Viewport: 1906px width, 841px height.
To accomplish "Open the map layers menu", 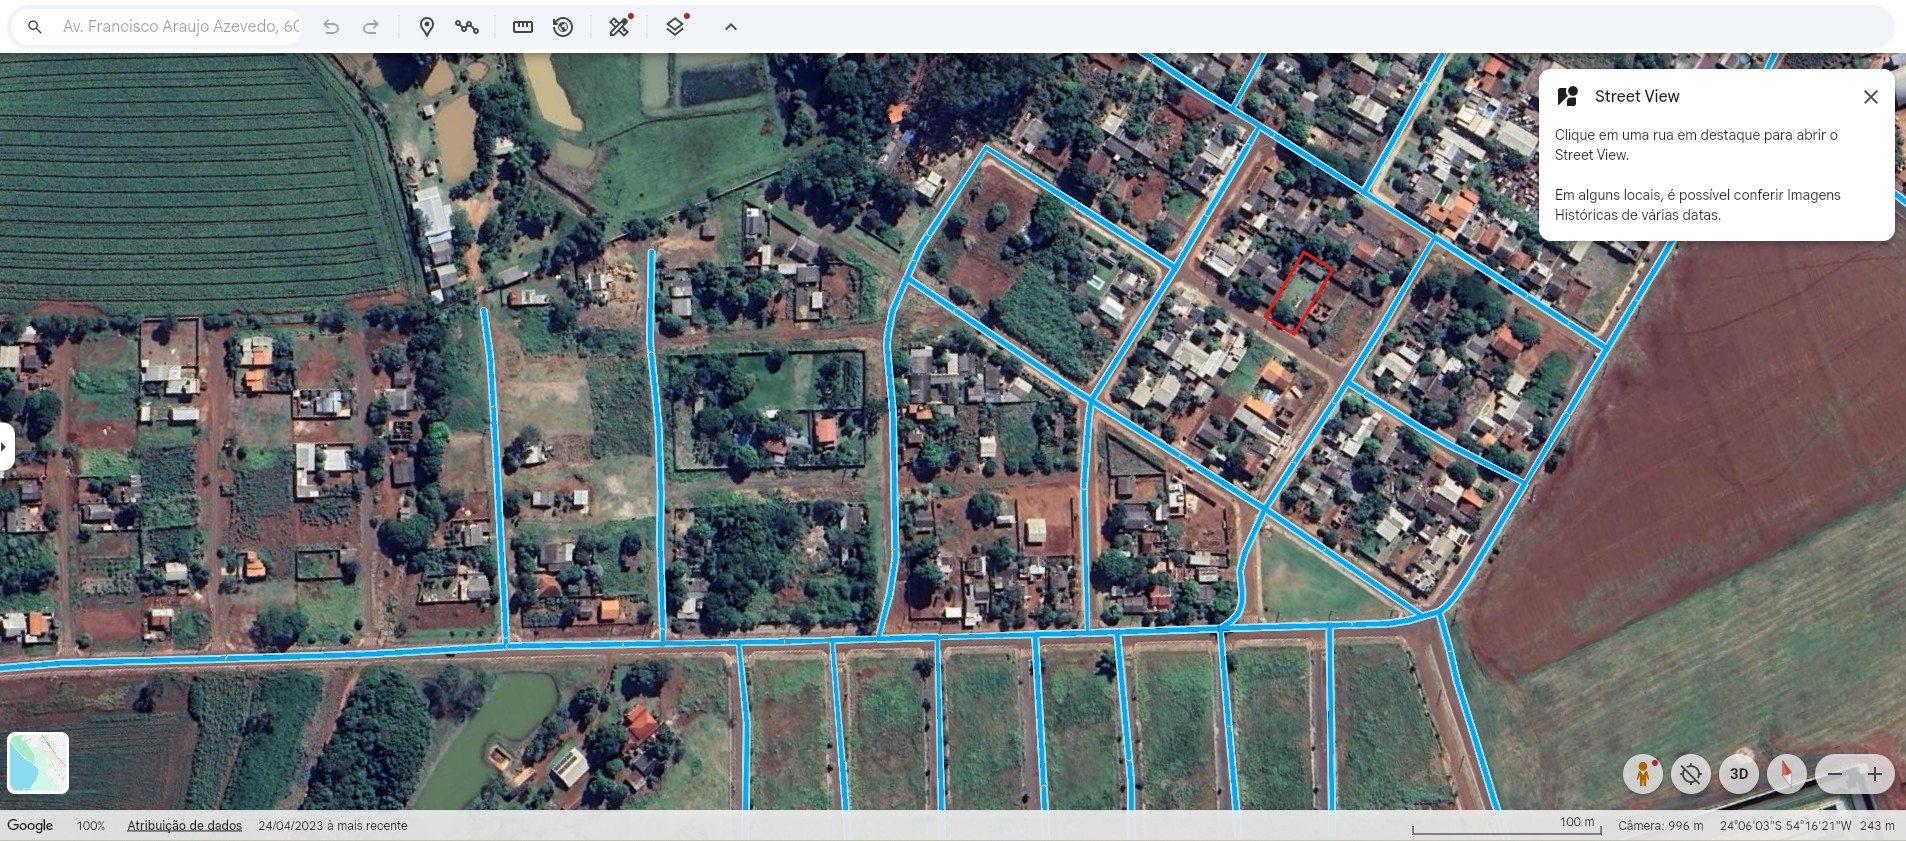I will [676, 27].
